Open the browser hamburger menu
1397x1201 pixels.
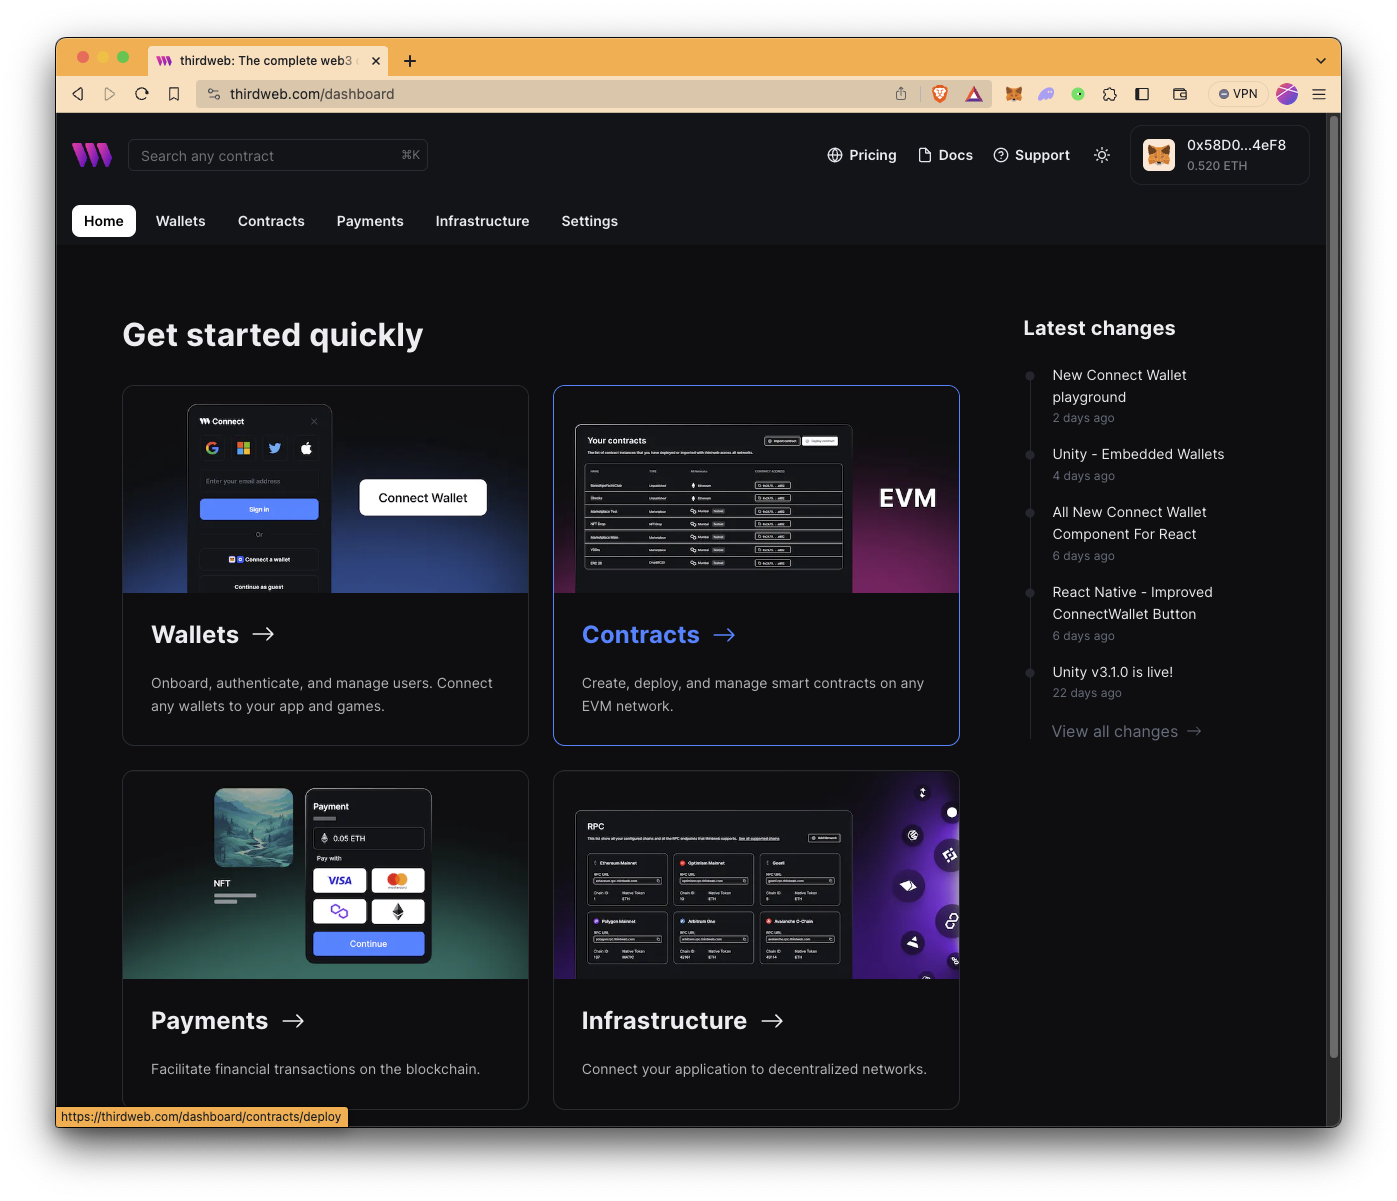click(x=1319, y=94)
